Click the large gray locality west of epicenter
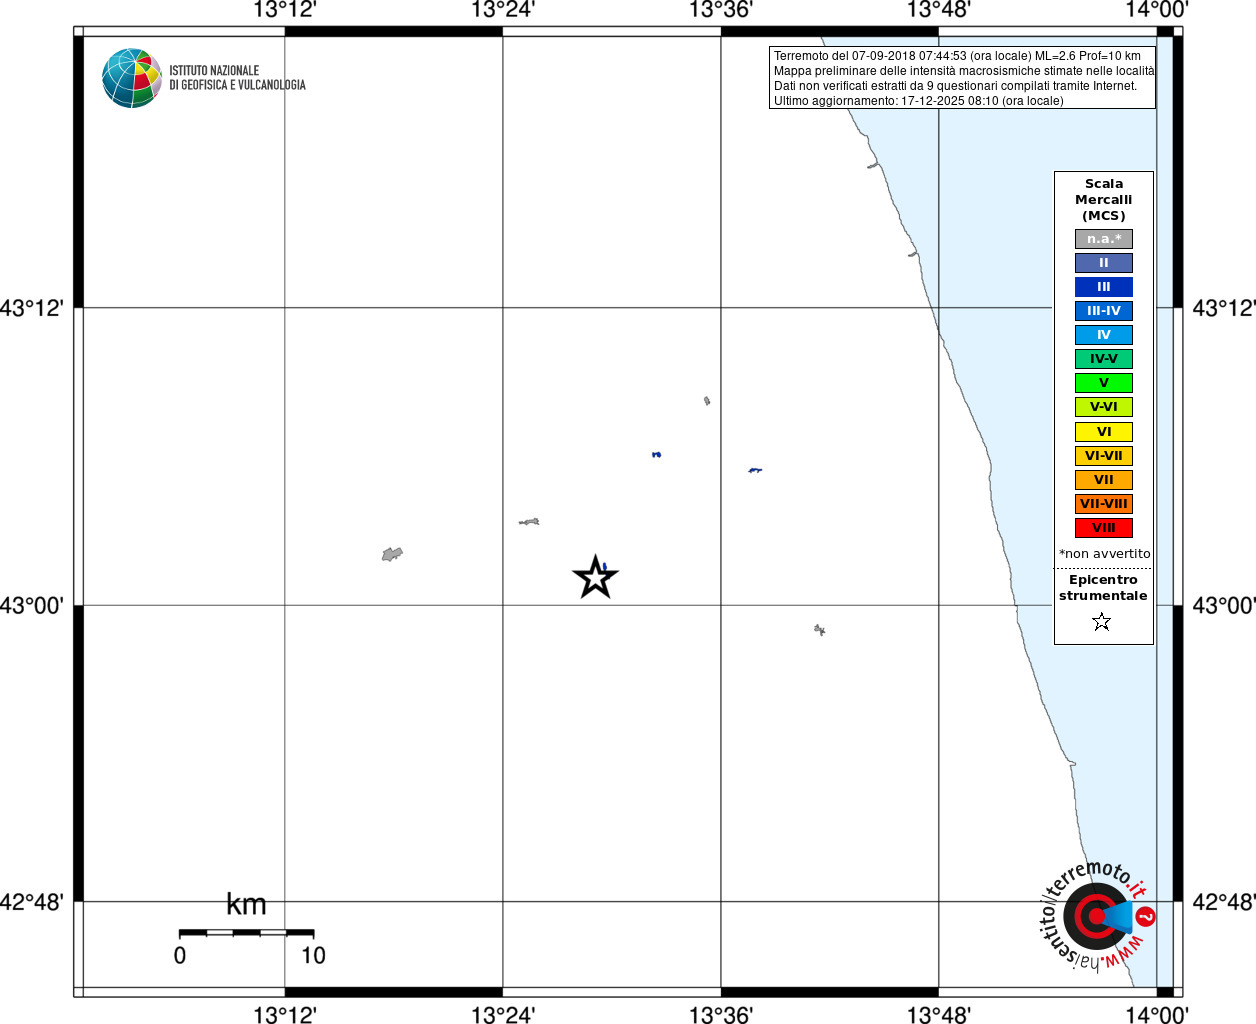 click(392, 554)
